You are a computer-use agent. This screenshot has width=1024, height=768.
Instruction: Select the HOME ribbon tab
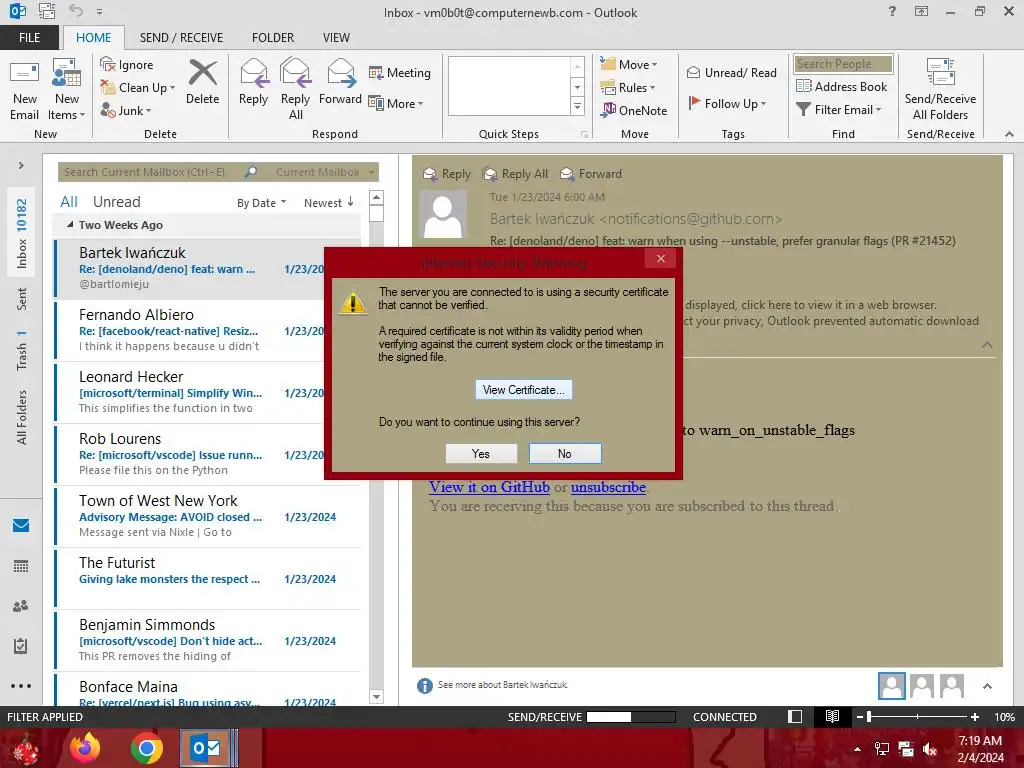[x=93, y=37]
